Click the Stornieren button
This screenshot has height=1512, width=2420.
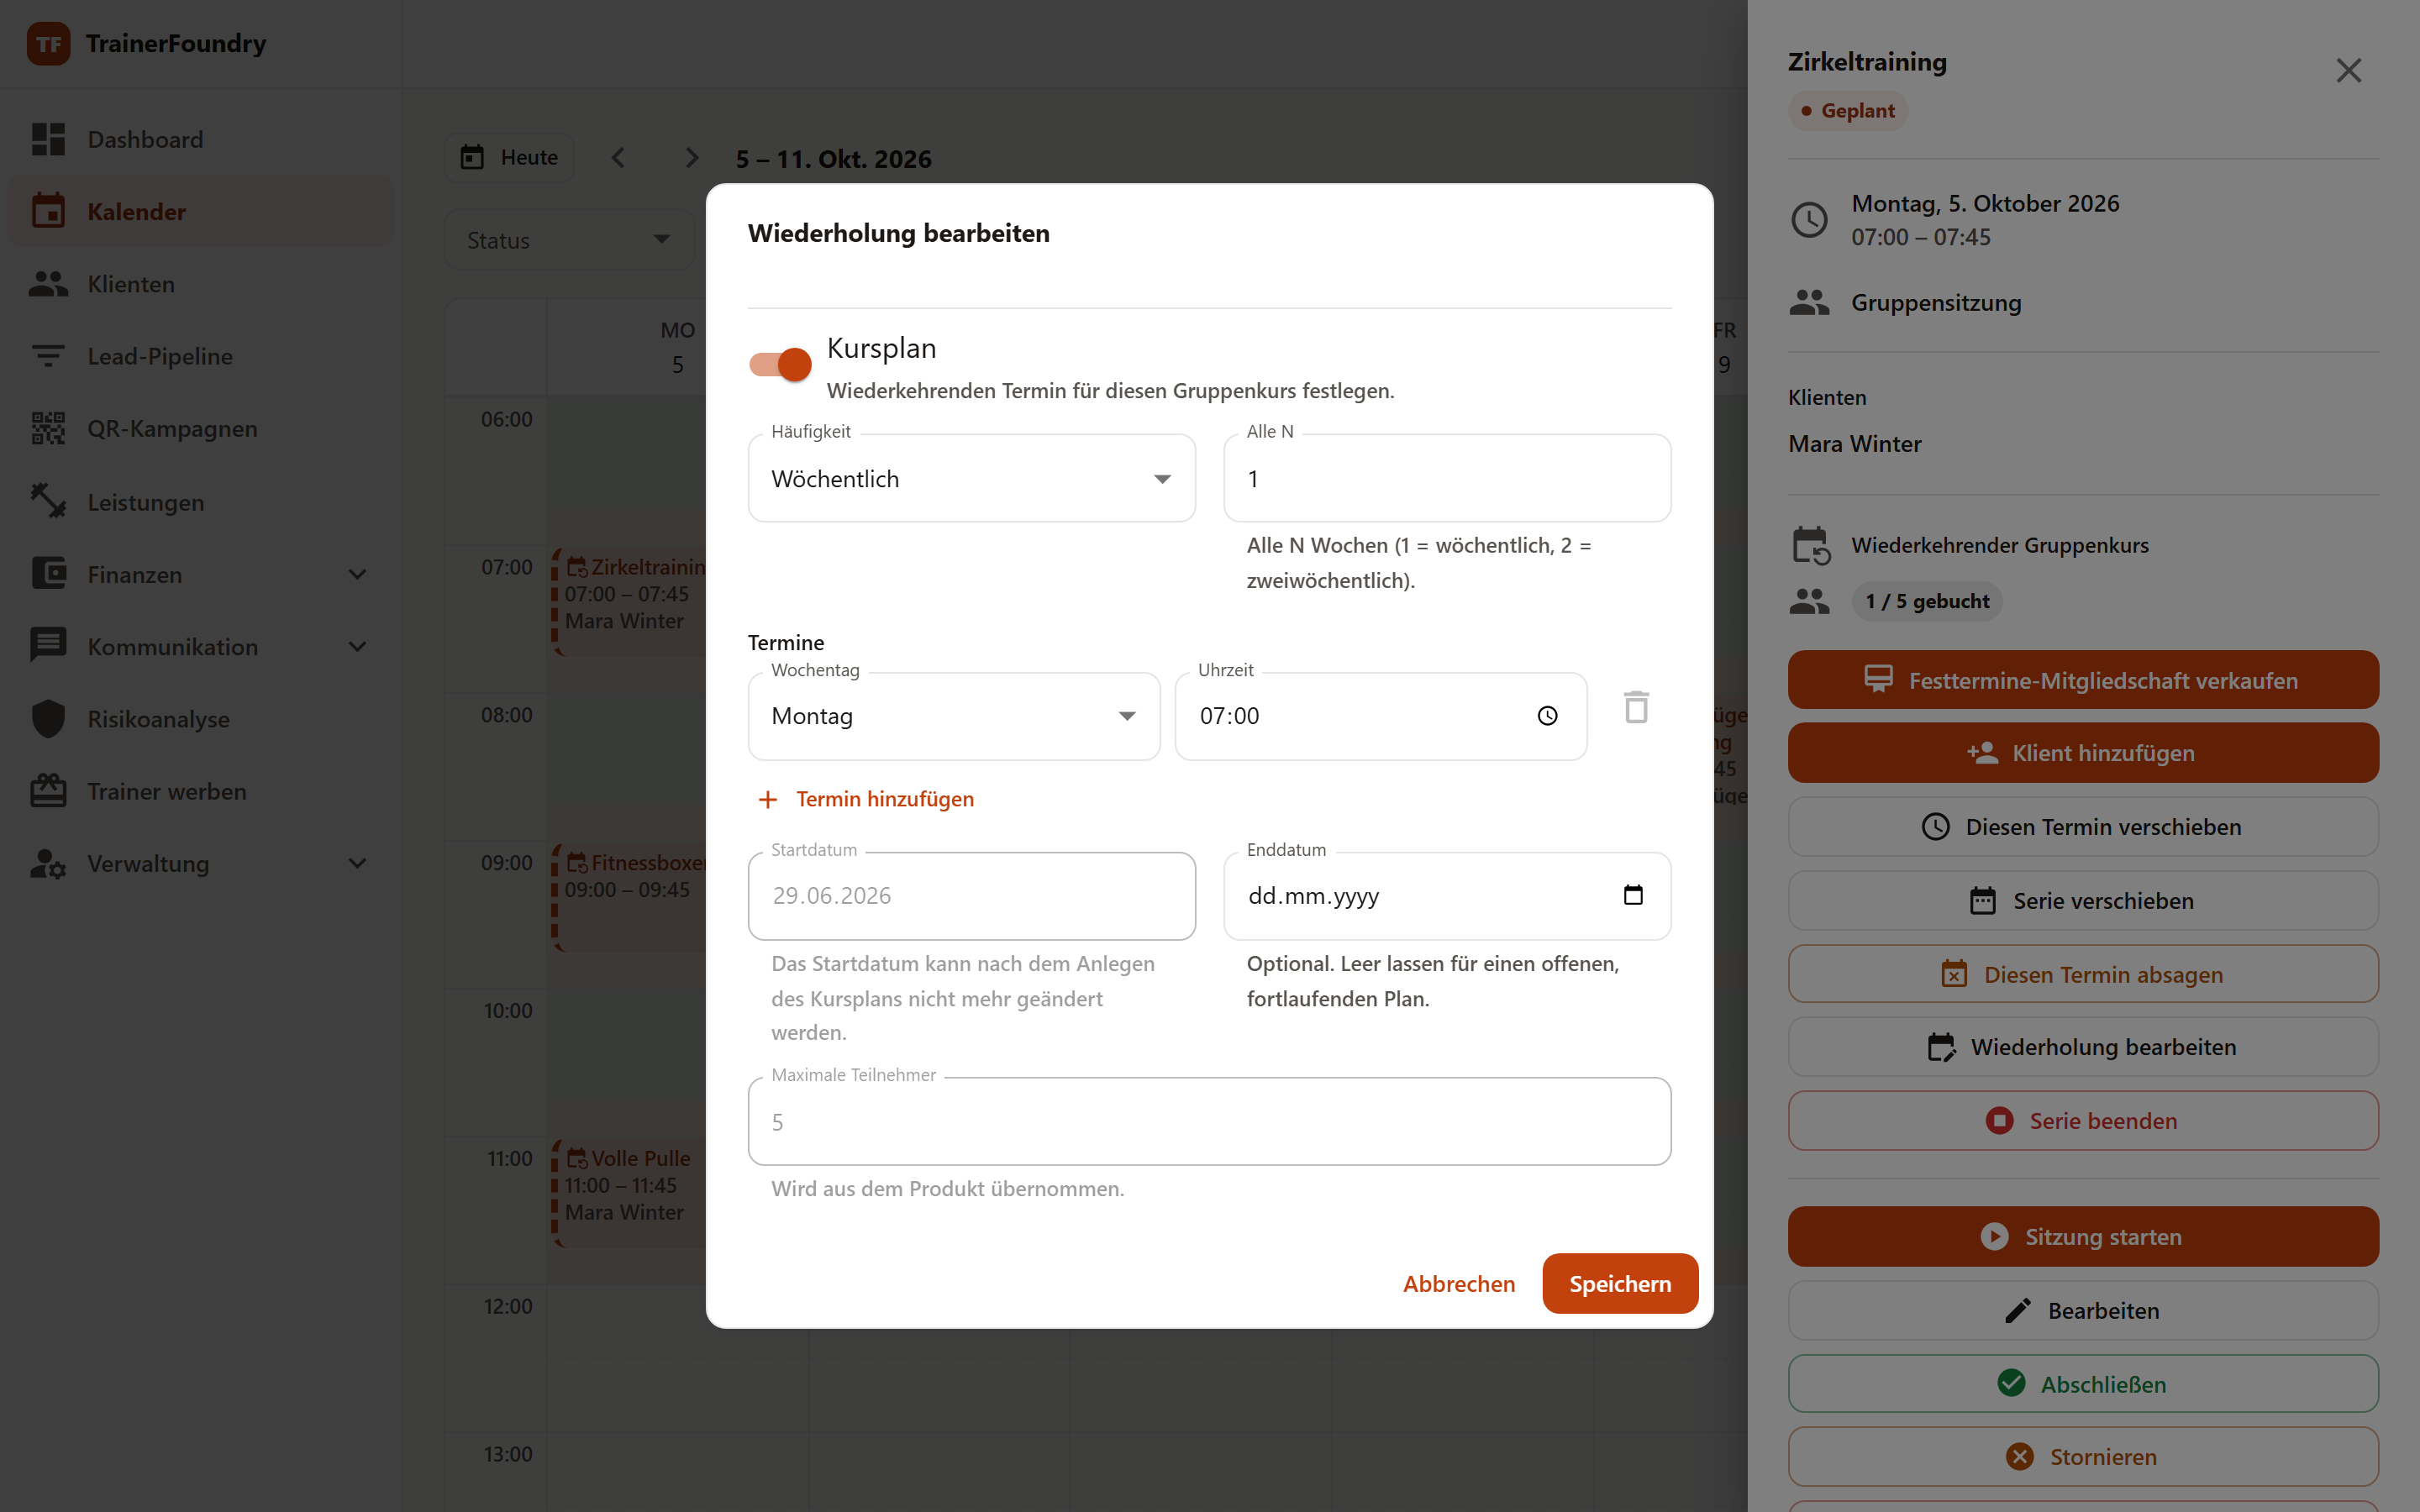pyautogui.click(x=2083, y=1457)
